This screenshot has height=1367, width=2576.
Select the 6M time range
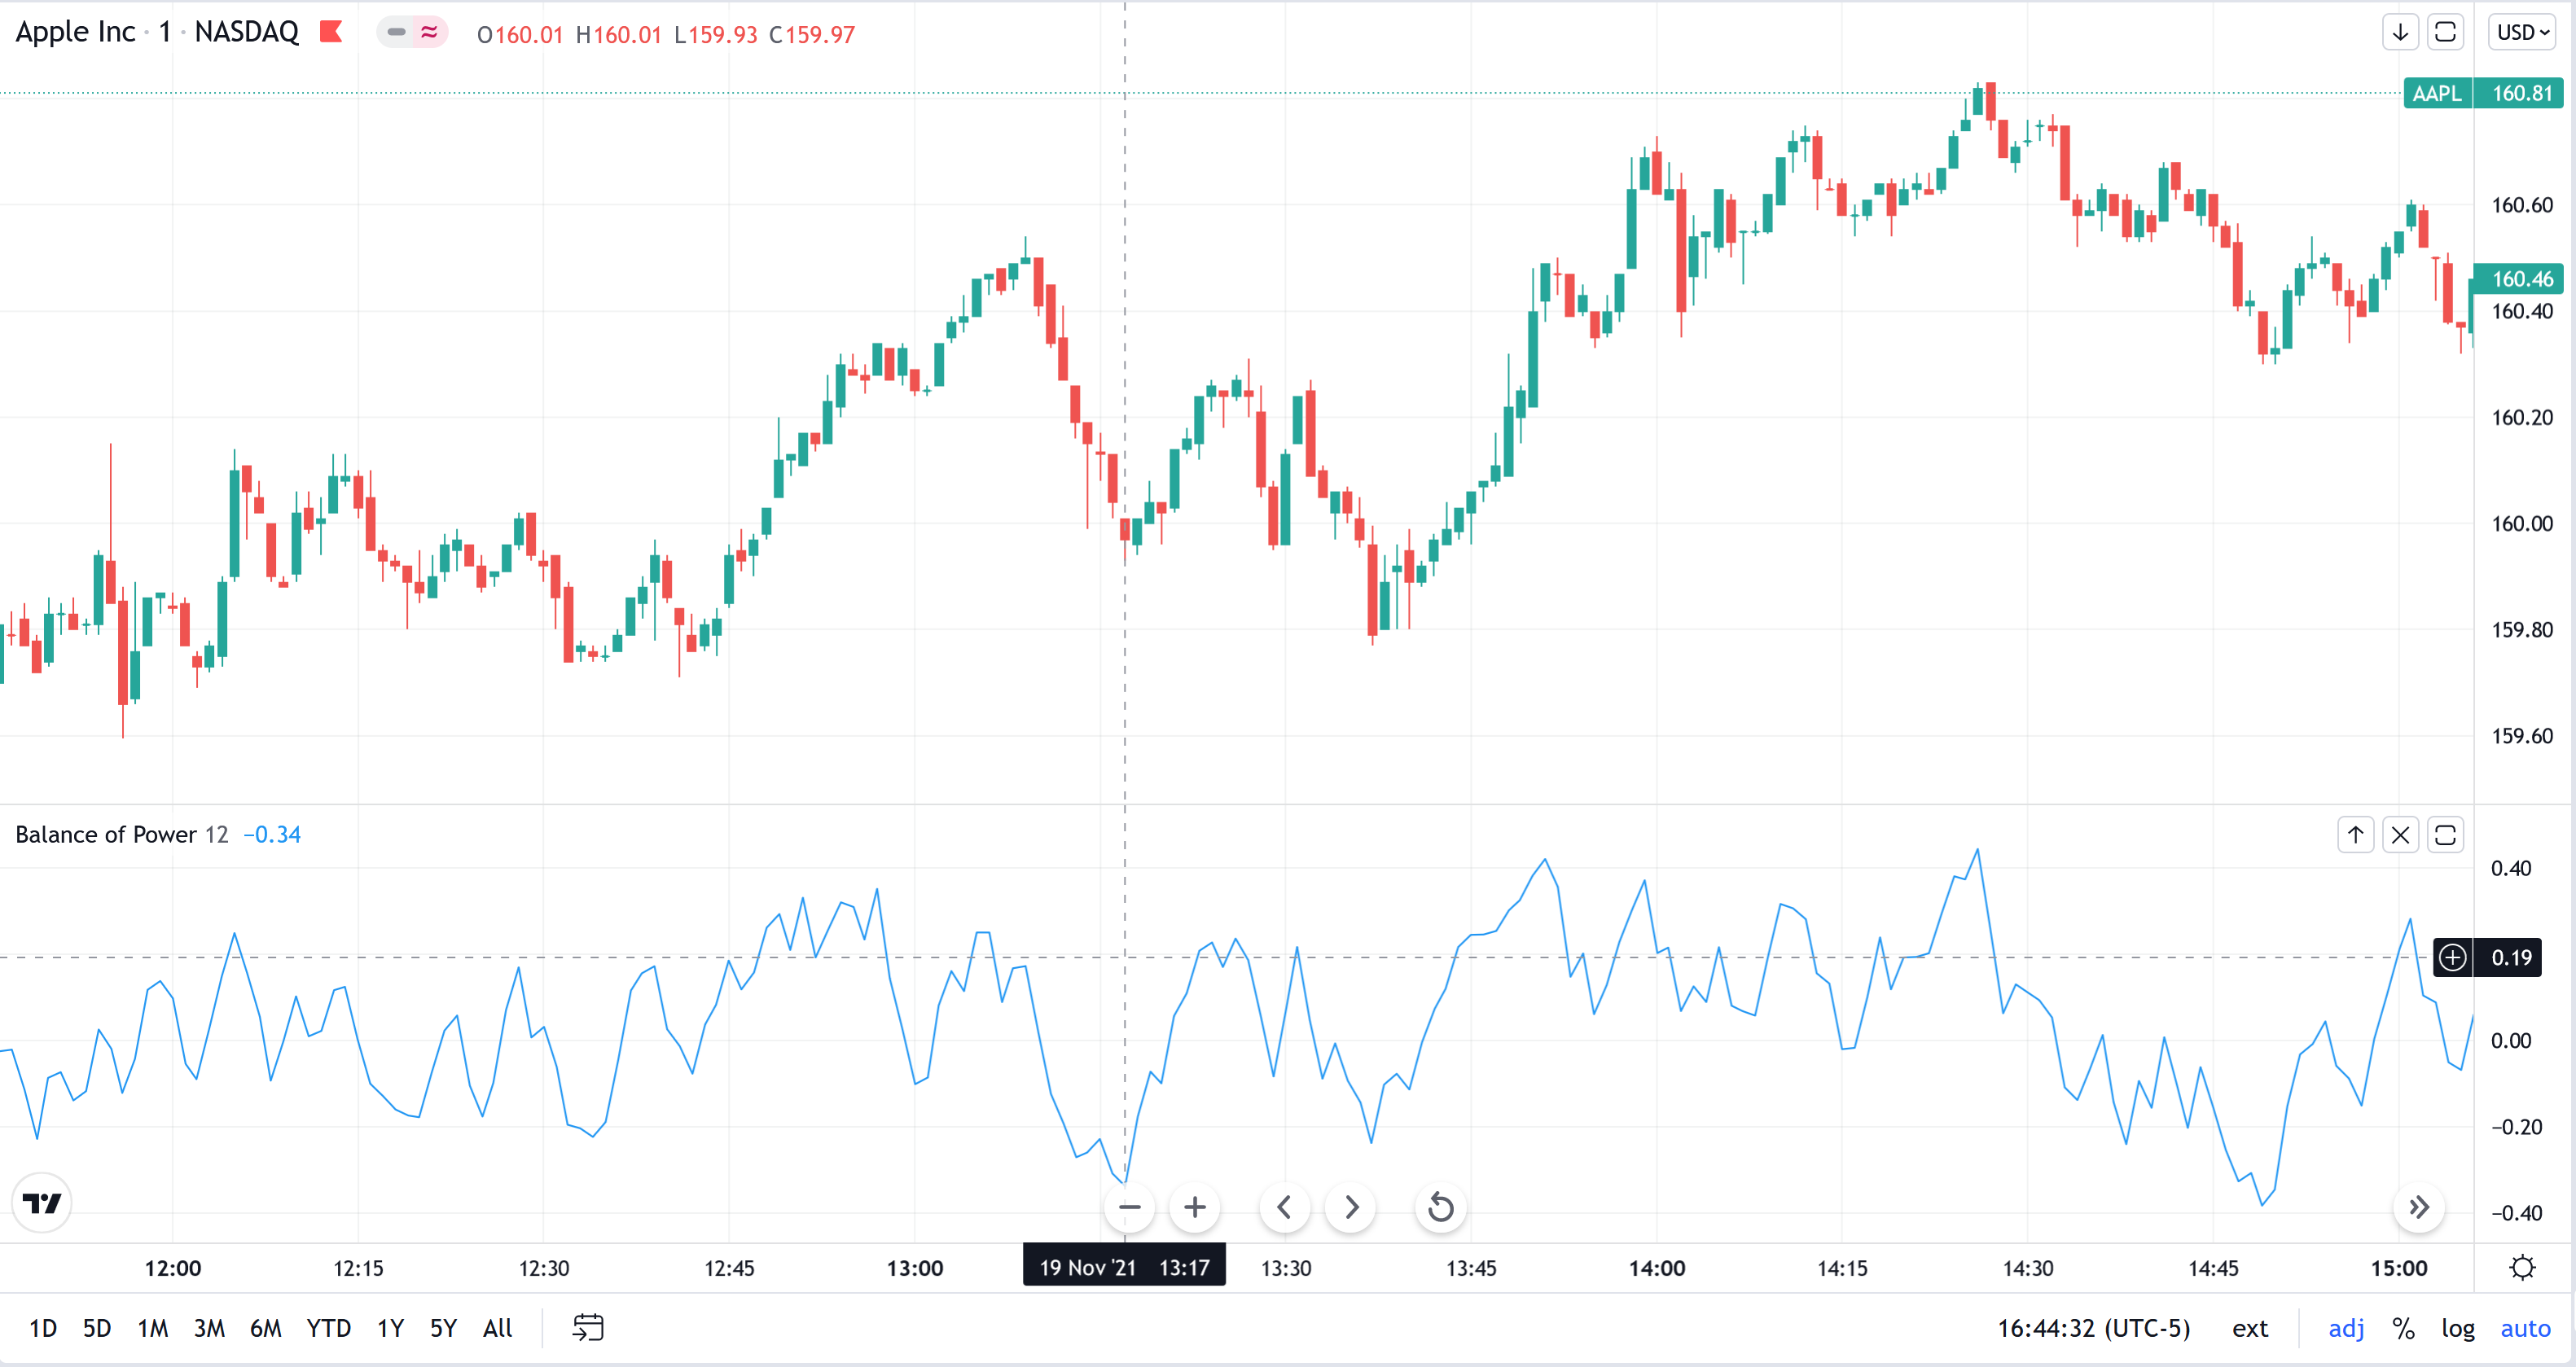(x=265, y=1328)
